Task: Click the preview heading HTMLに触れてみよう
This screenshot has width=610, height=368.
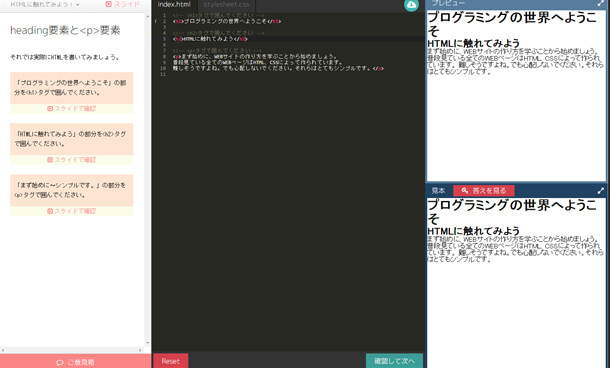Action: (473, 43)
